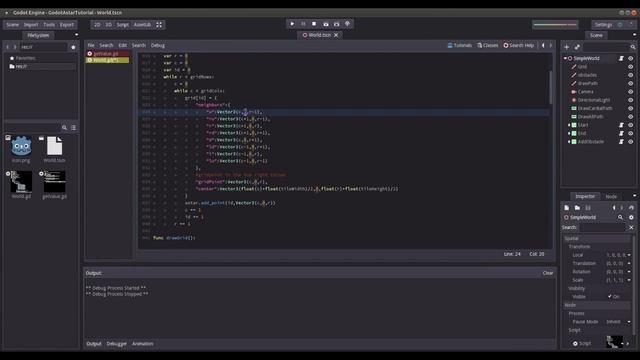
Task: Open the Scene menu
Action: (12, 25)
